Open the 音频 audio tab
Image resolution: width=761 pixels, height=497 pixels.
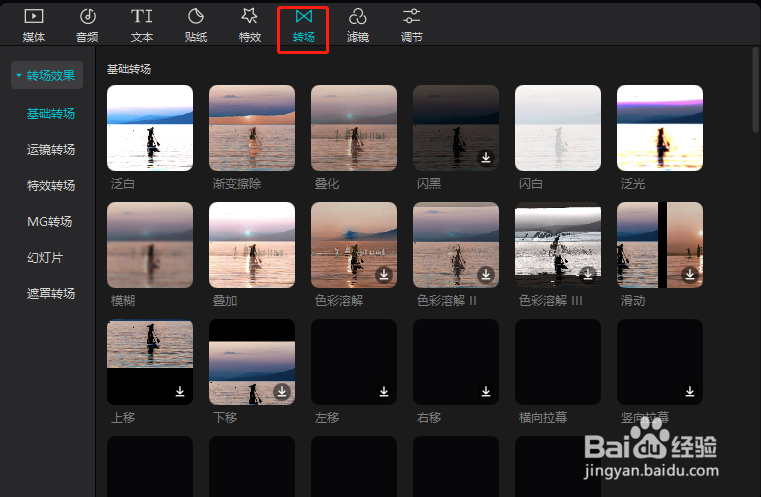(87, 26)
